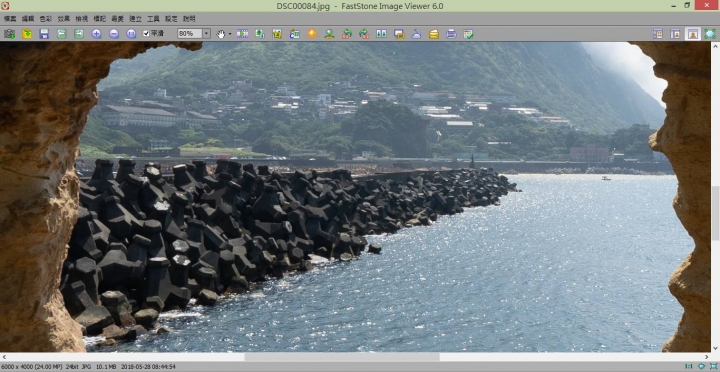Click the scanner acquire icon
The width and height of the screenshot is (720, 372).
(x=416, y=34)
